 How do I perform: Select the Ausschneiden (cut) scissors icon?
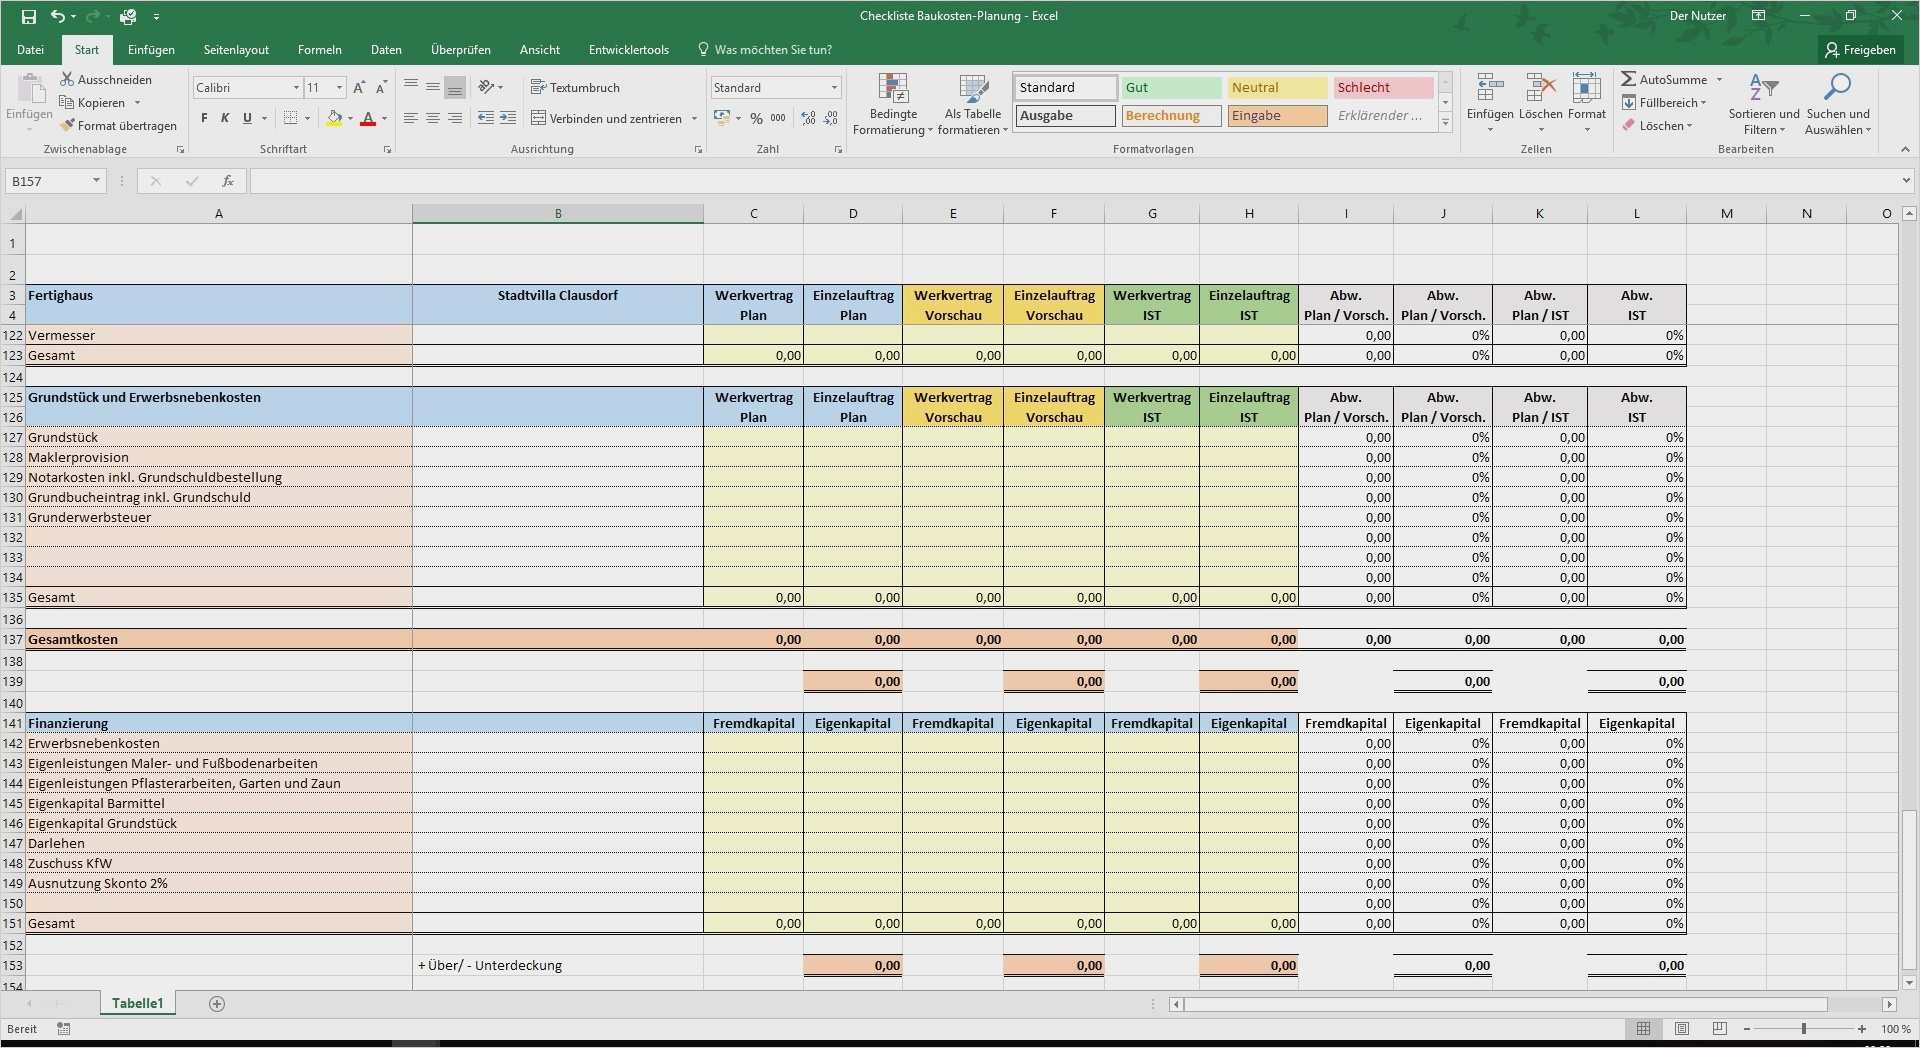(67, 79)
